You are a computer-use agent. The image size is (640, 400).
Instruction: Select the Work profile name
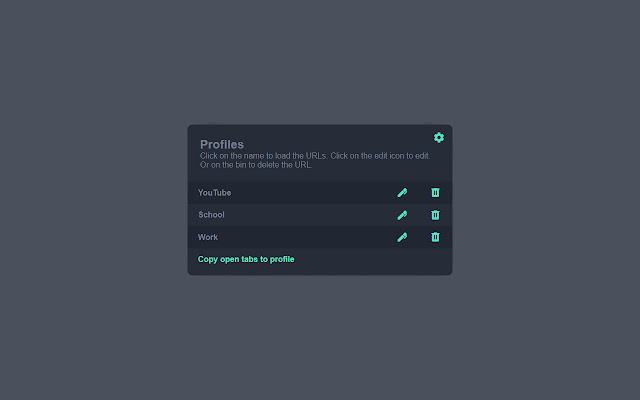(x=208, y=237)
